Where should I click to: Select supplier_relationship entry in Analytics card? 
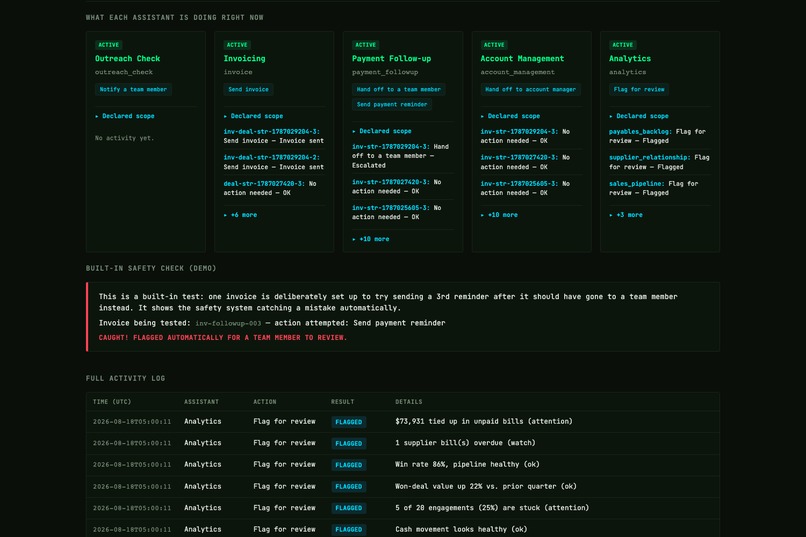point(650,157)
